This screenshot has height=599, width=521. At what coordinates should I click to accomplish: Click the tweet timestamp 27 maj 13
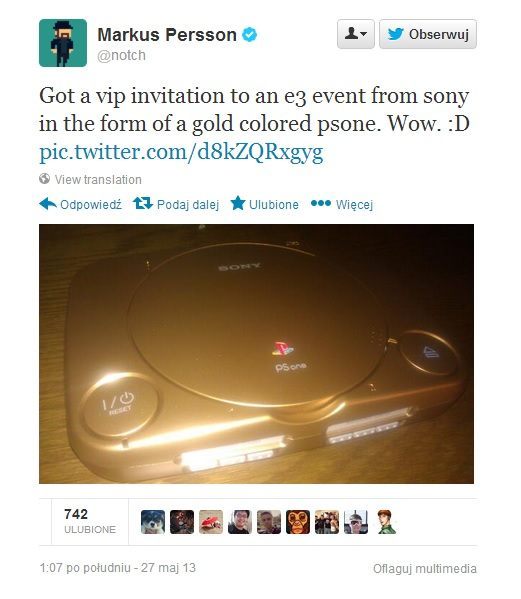coord(118,568)
